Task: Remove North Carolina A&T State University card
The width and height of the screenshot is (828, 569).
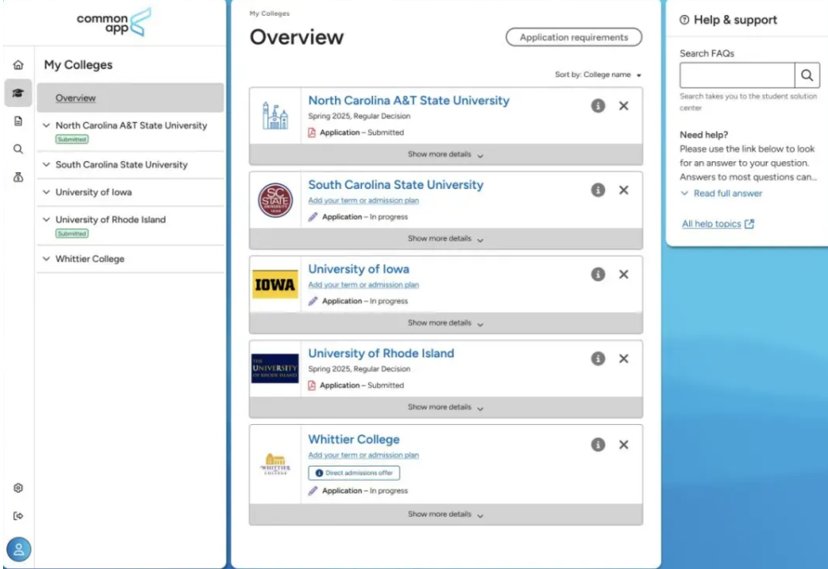Action: pos(624,106)
